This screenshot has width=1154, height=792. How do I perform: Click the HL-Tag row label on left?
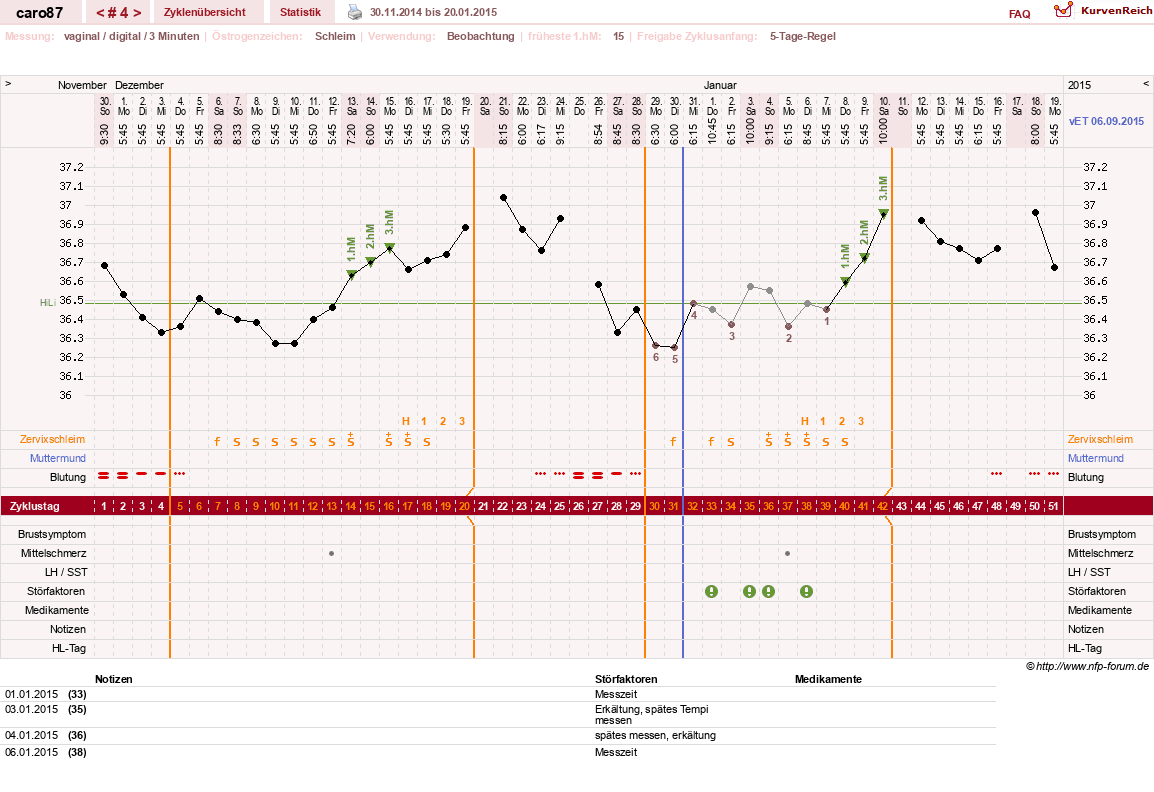68,648
